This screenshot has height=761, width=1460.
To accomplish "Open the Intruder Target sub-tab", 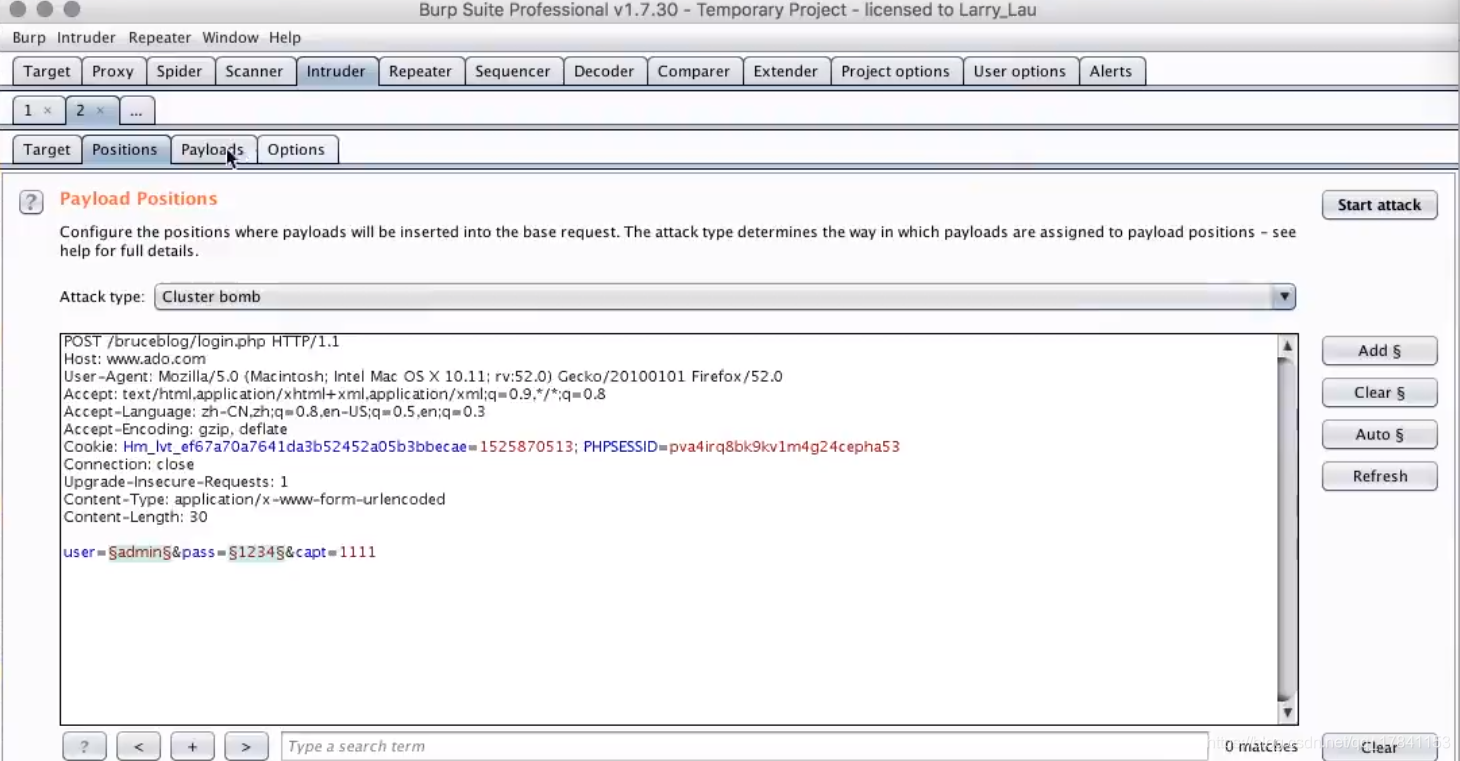I will (x=47, y=150).
